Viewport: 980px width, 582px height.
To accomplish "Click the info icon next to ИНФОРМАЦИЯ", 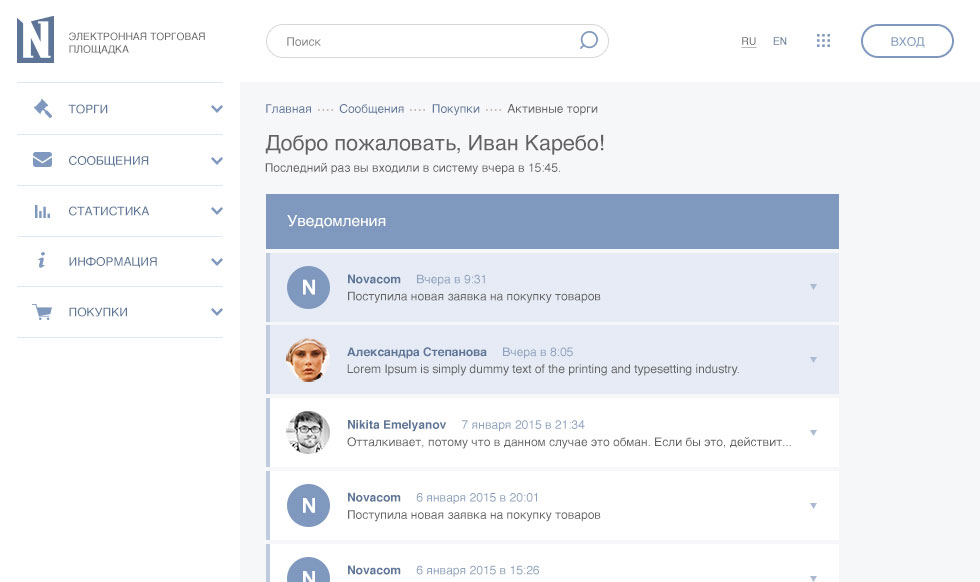I will (x=41, y=261).
